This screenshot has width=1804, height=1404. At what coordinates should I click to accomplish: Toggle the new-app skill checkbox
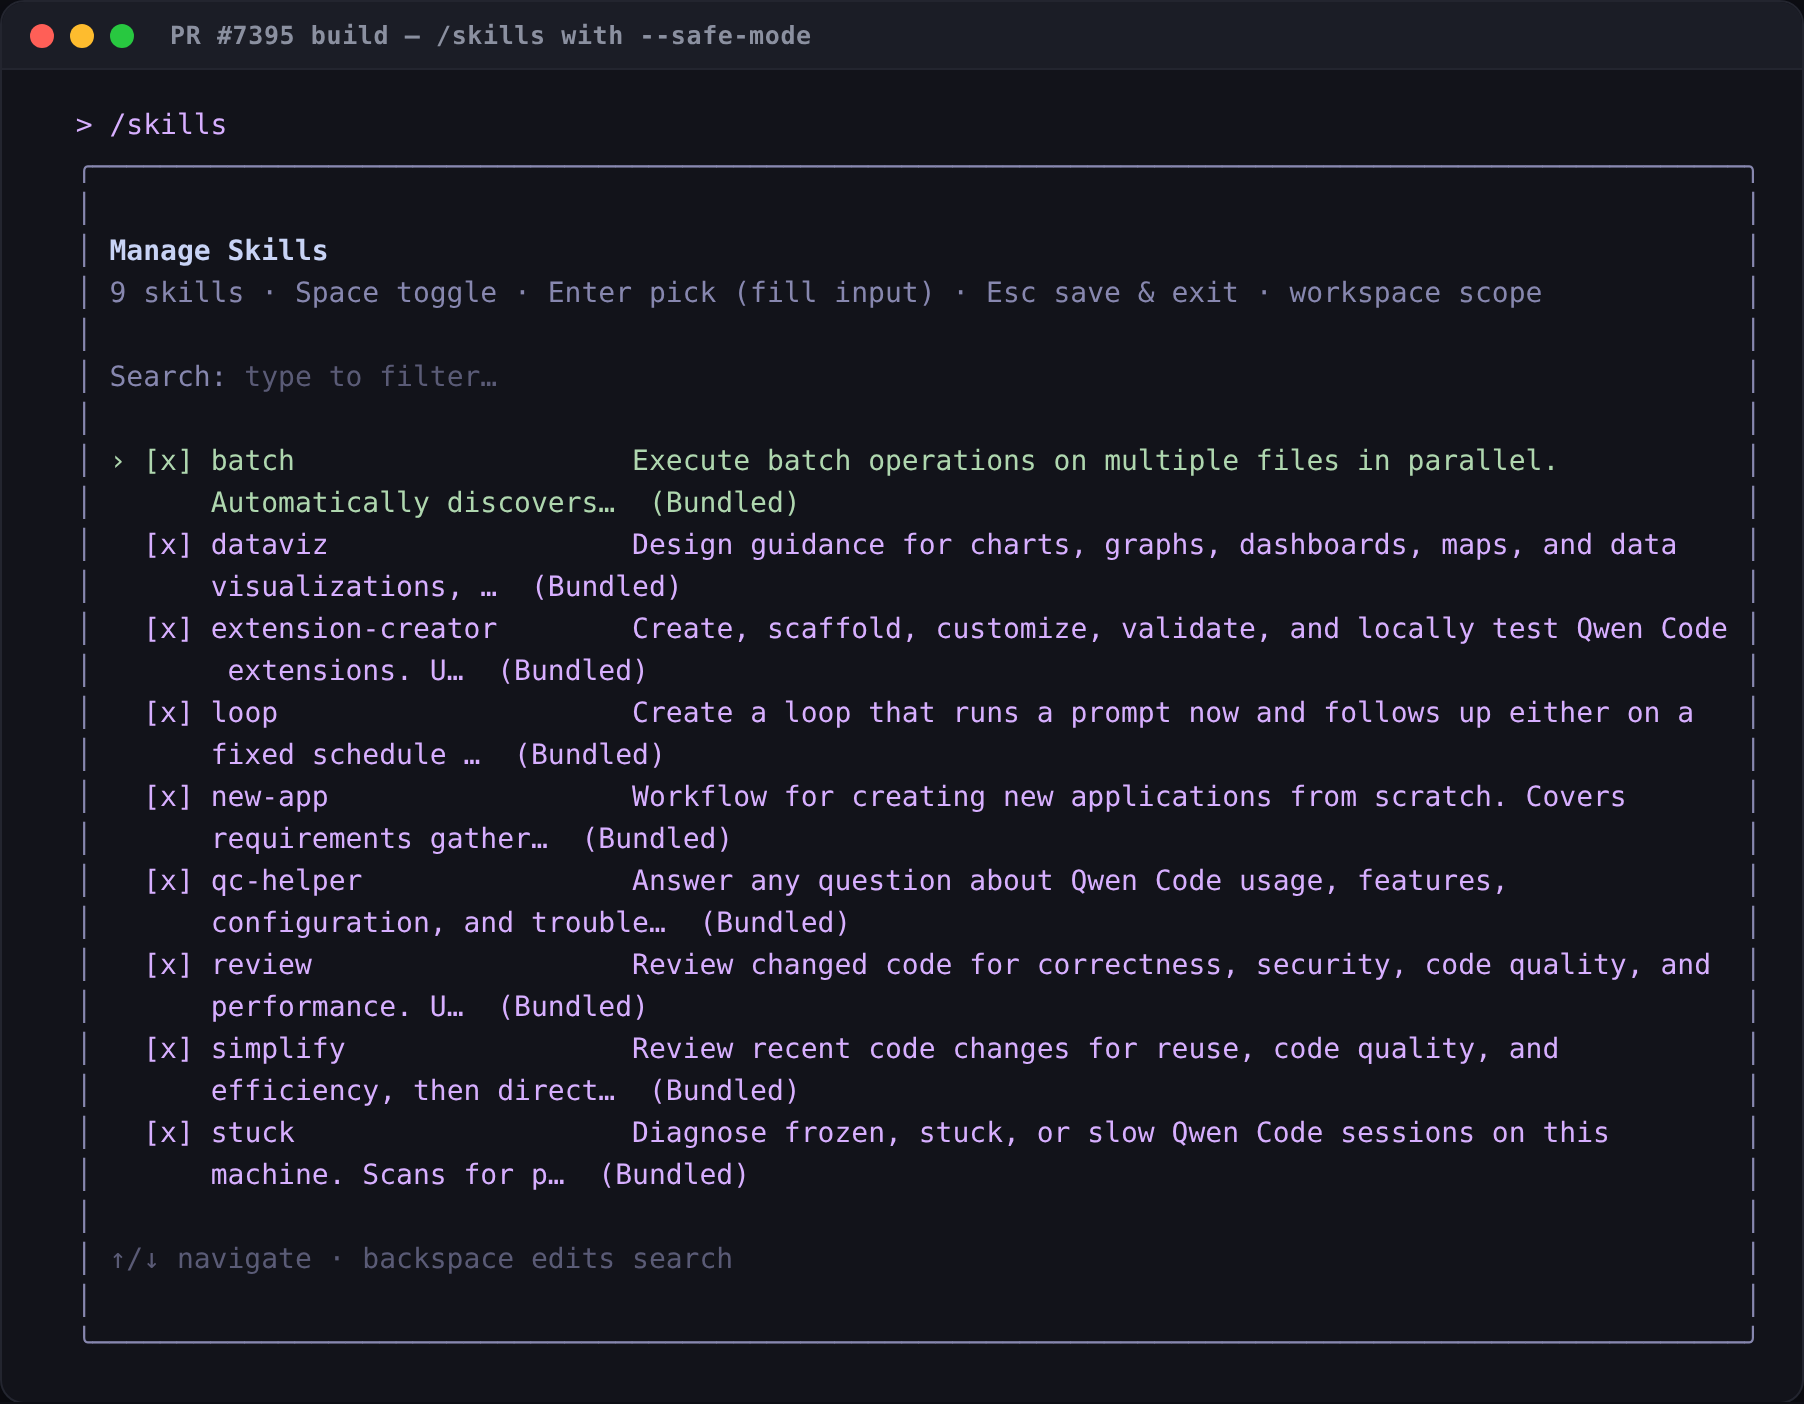[x=168, y=797]
